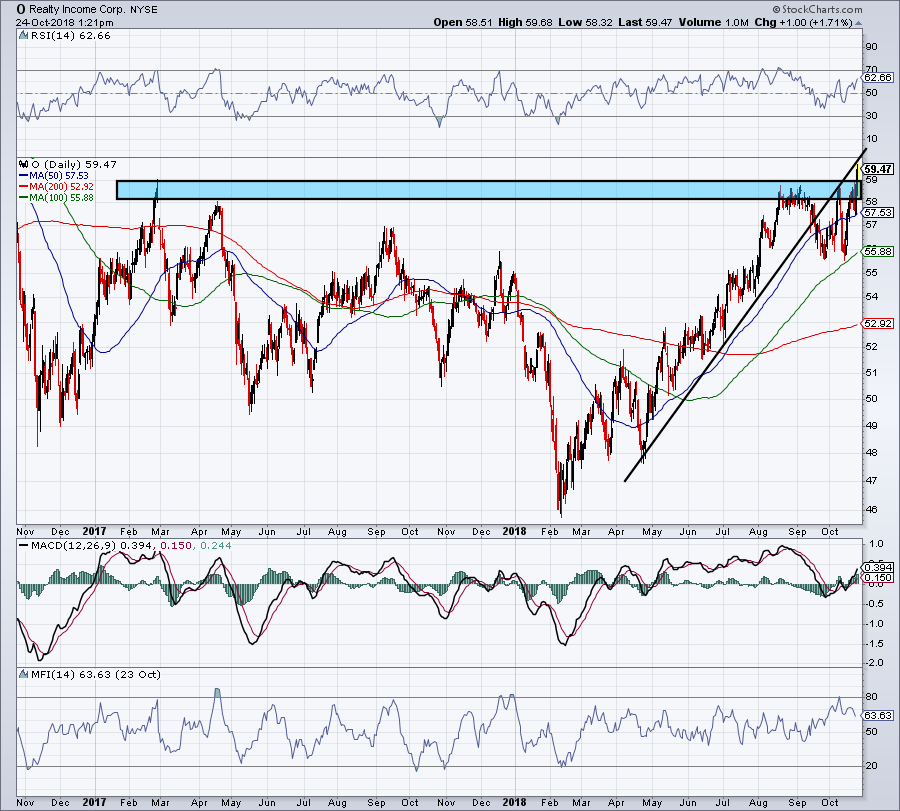Click the Volume 1.0M value
The height and width of the screenshot is (811, 900).
(x=713, y=22)
